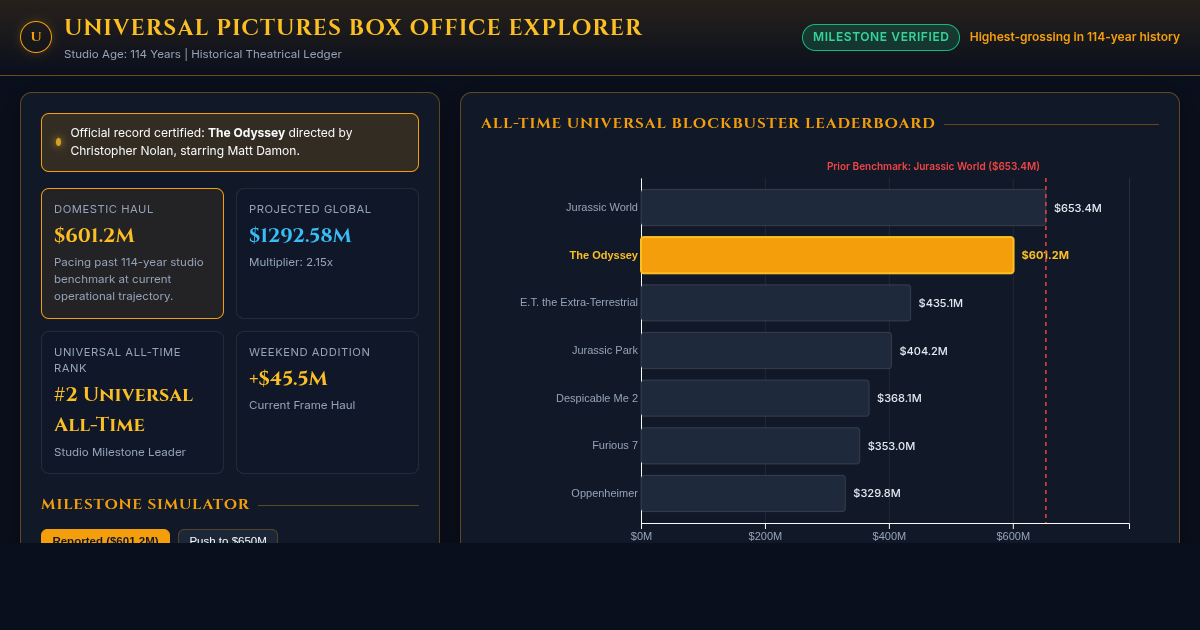Click the #2 Universal All-Time rank text

coord(123,410)
